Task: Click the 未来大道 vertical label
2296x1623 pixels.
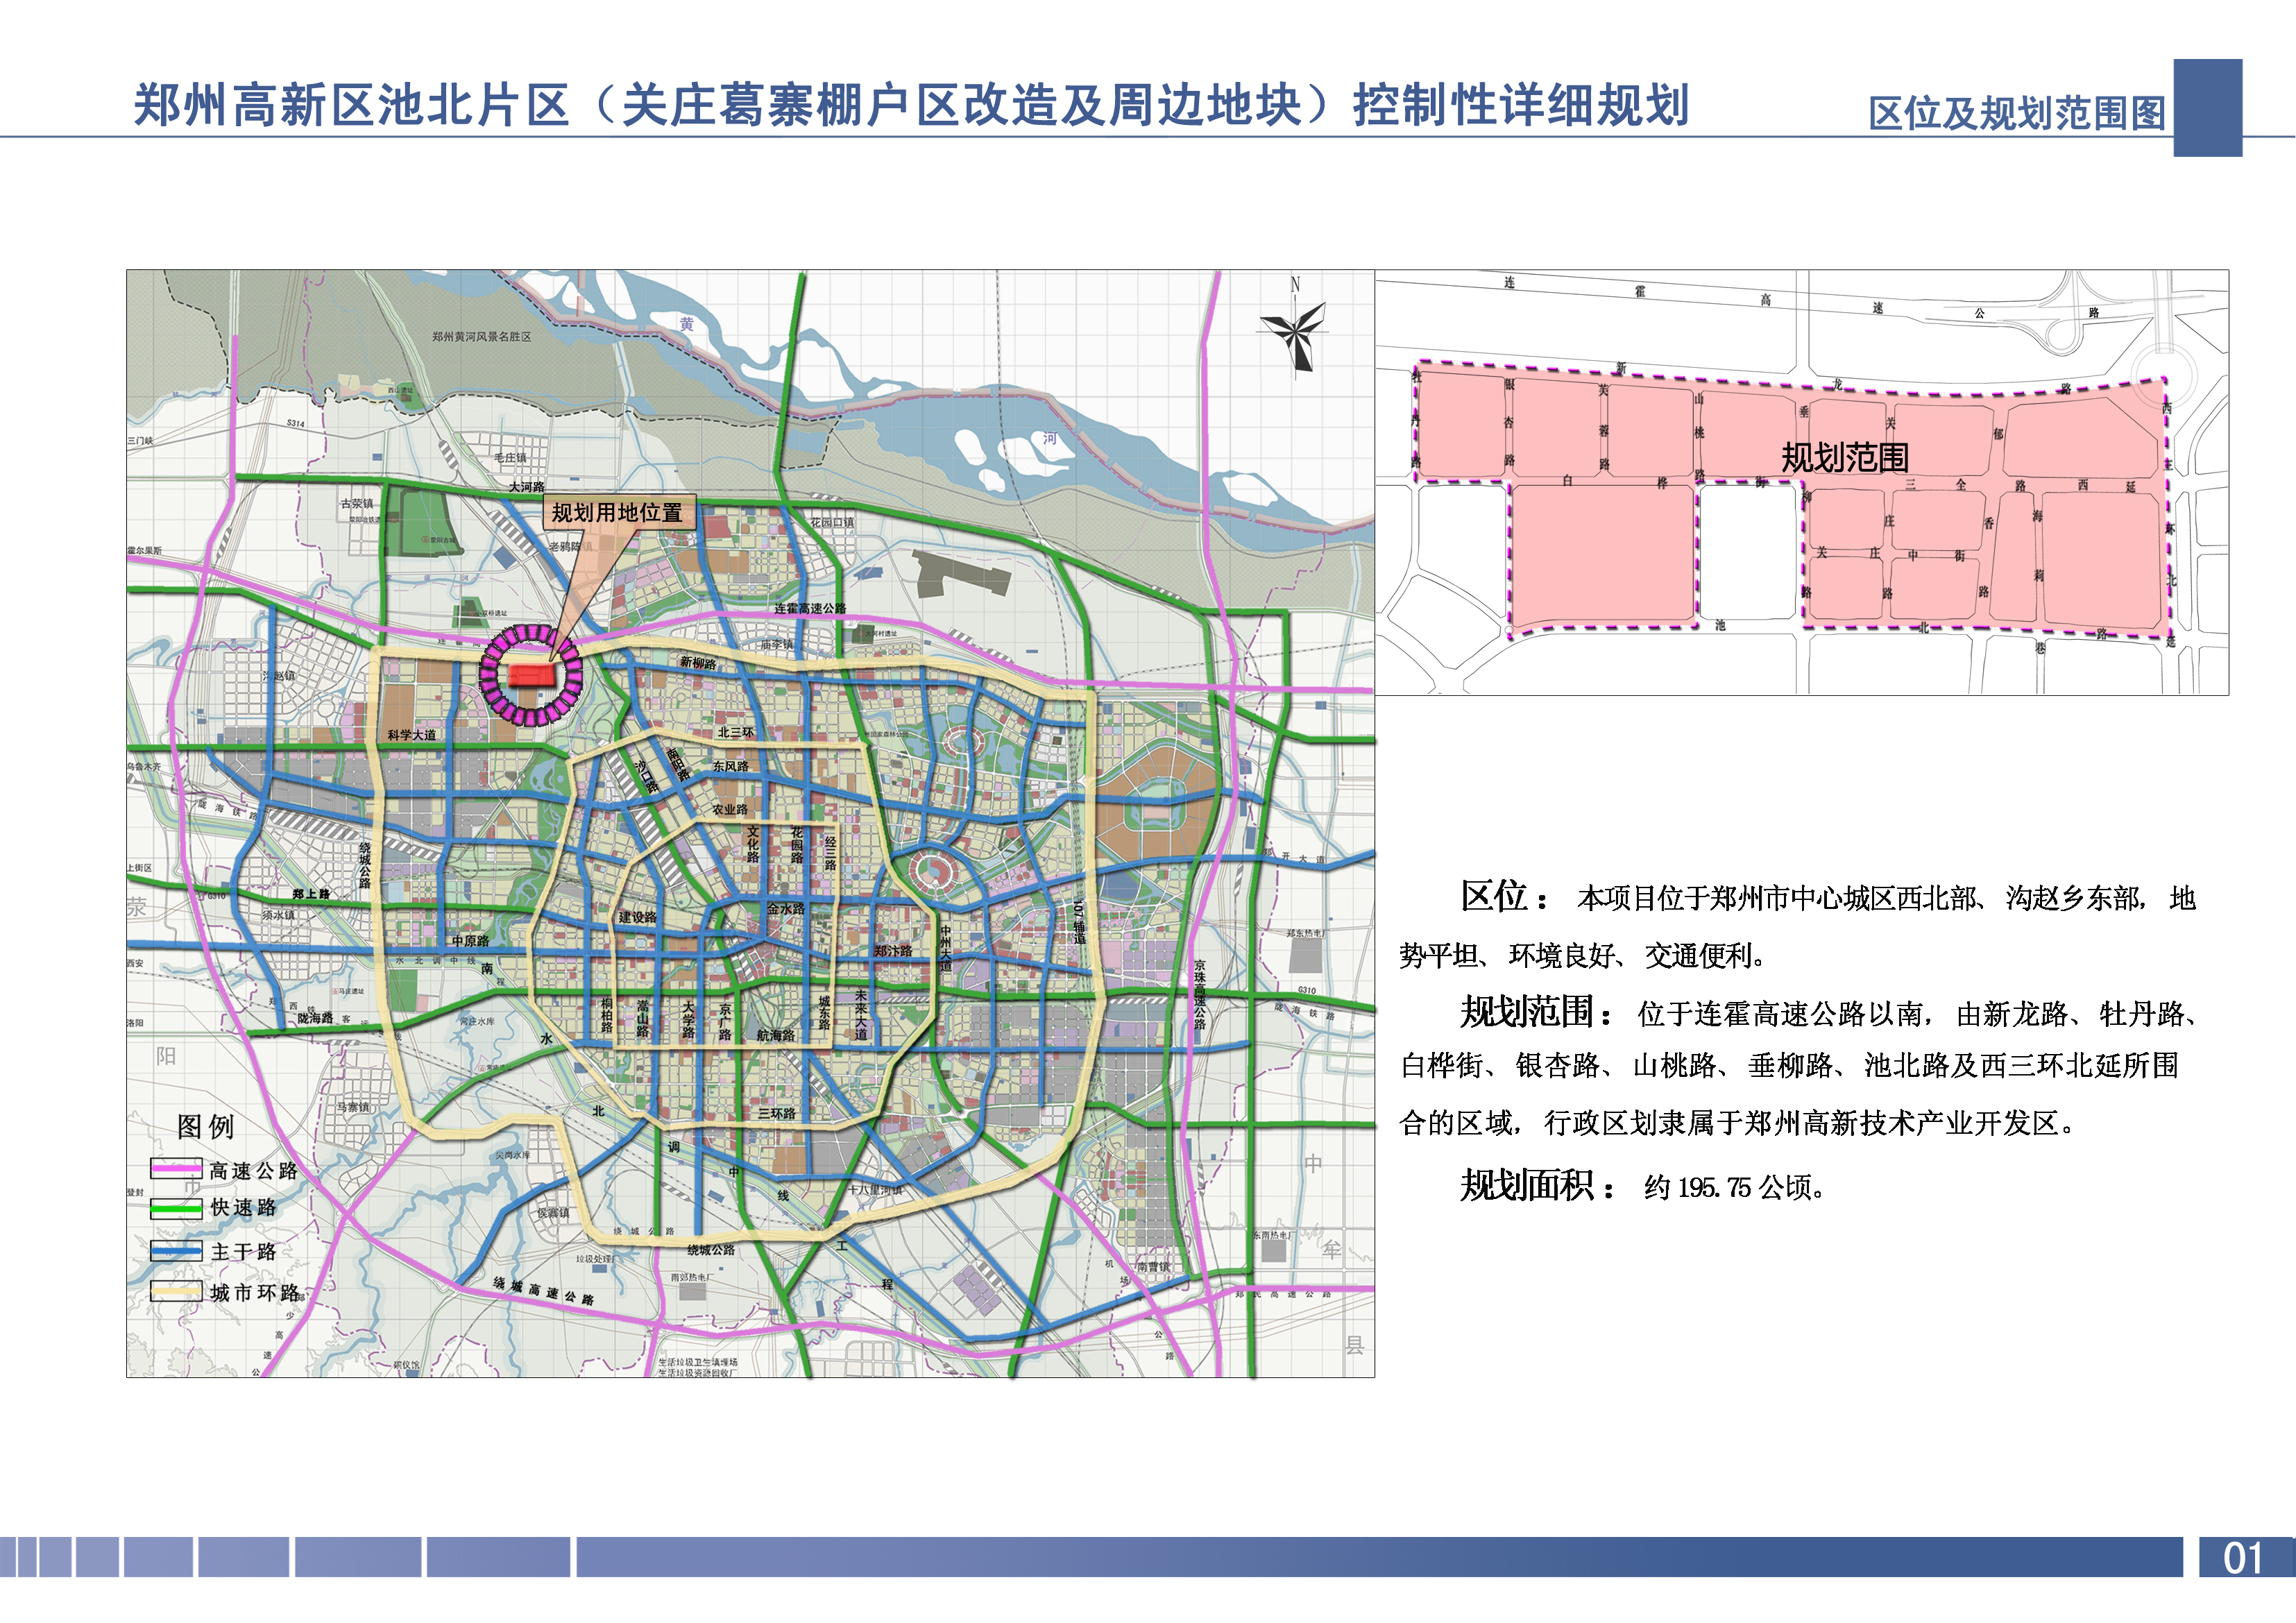Action: (860, 1014)
